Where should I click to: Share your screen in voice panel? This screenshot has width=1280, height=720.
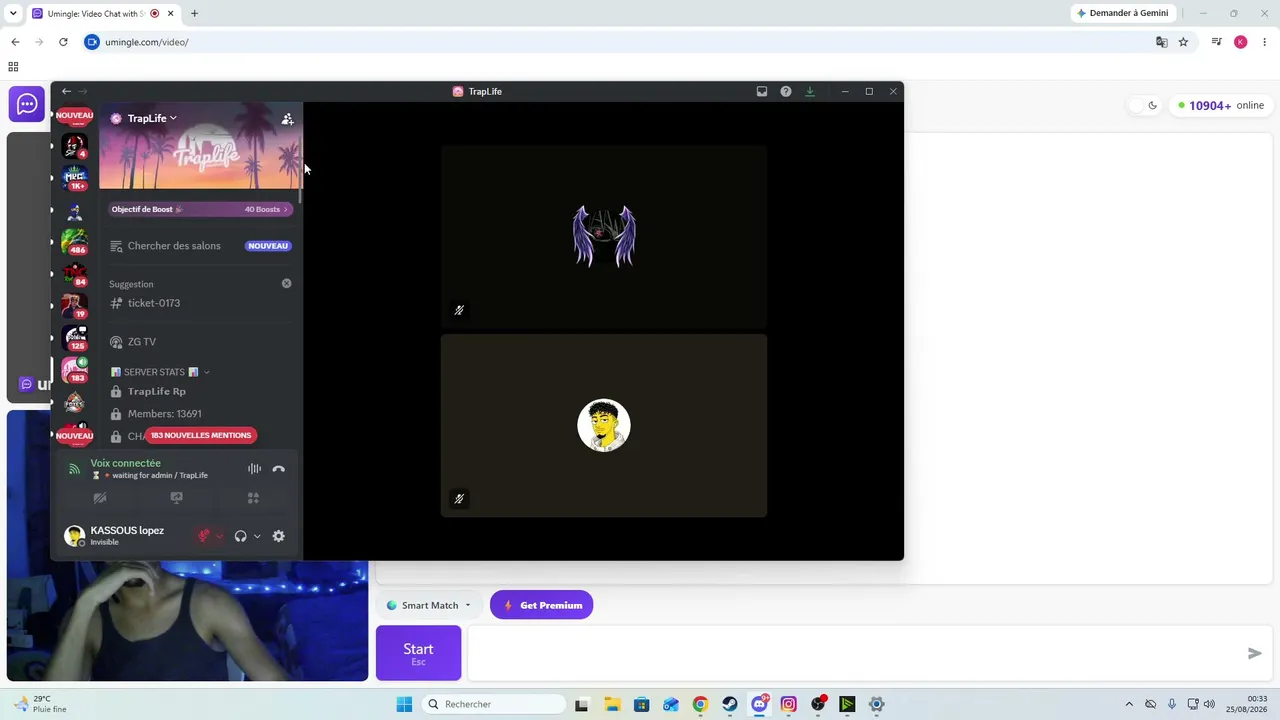click(177, 498)
